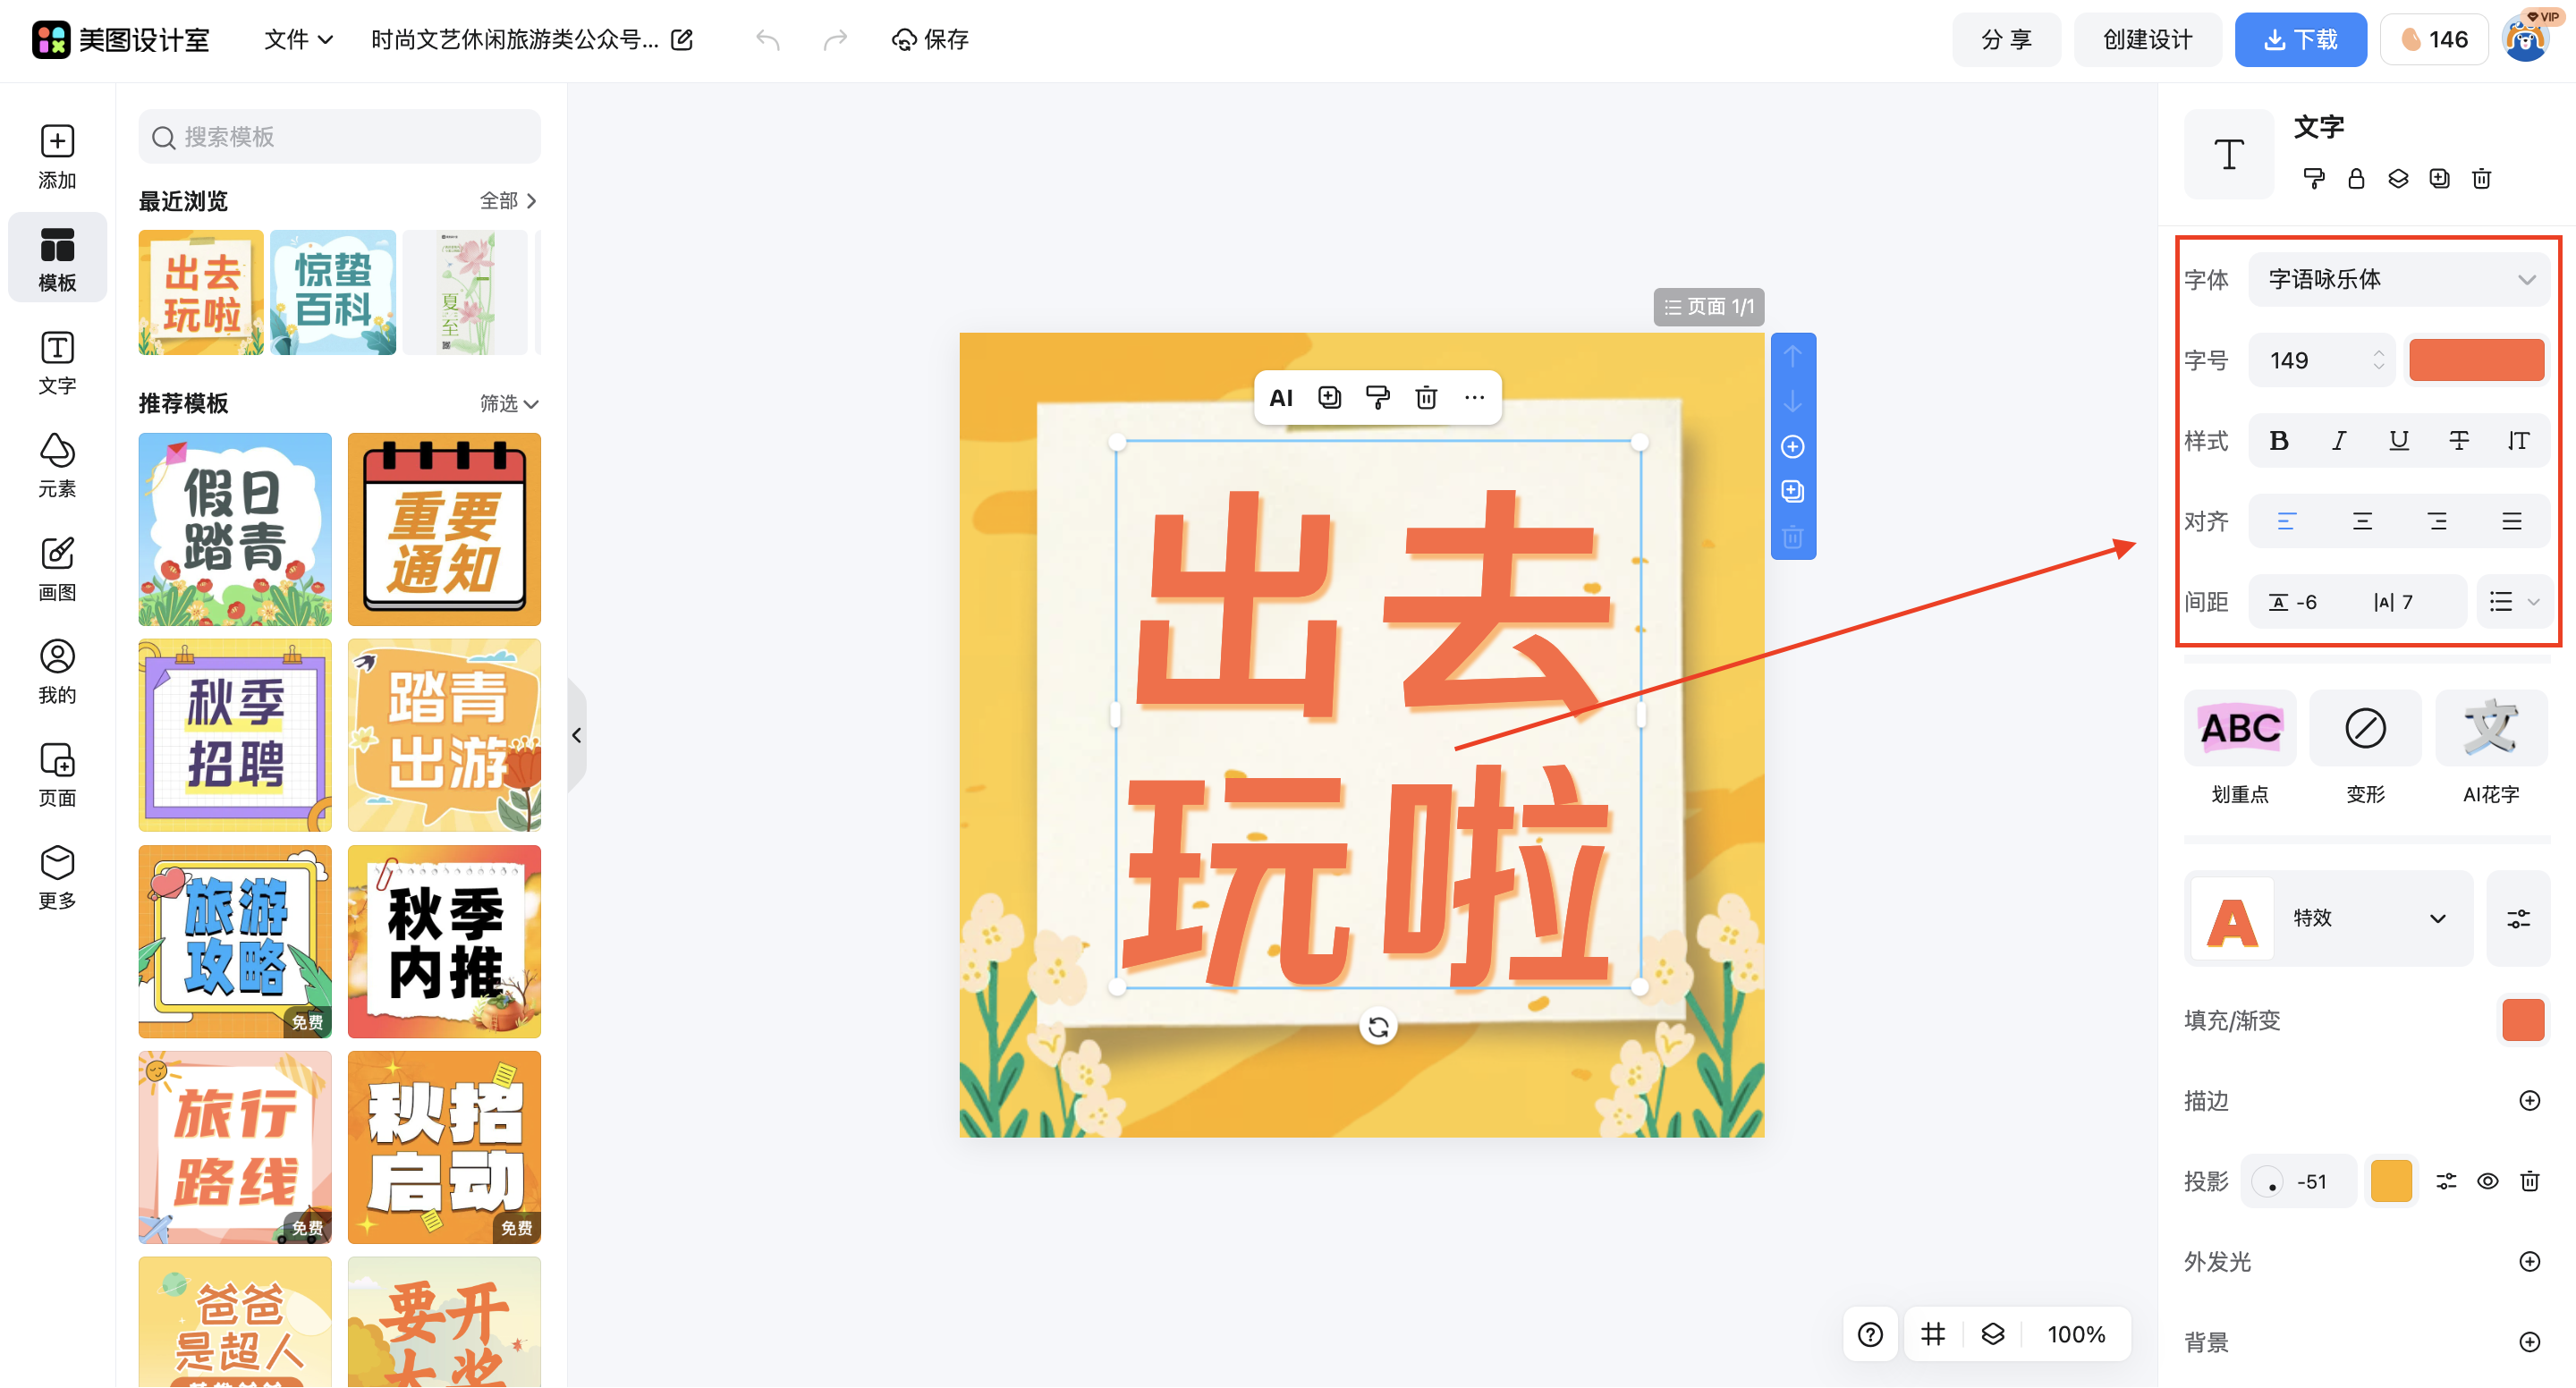Lock the text layer
Image resolution: width=2576 pixels, height=1388 pixels.
tap(2356, 178)
